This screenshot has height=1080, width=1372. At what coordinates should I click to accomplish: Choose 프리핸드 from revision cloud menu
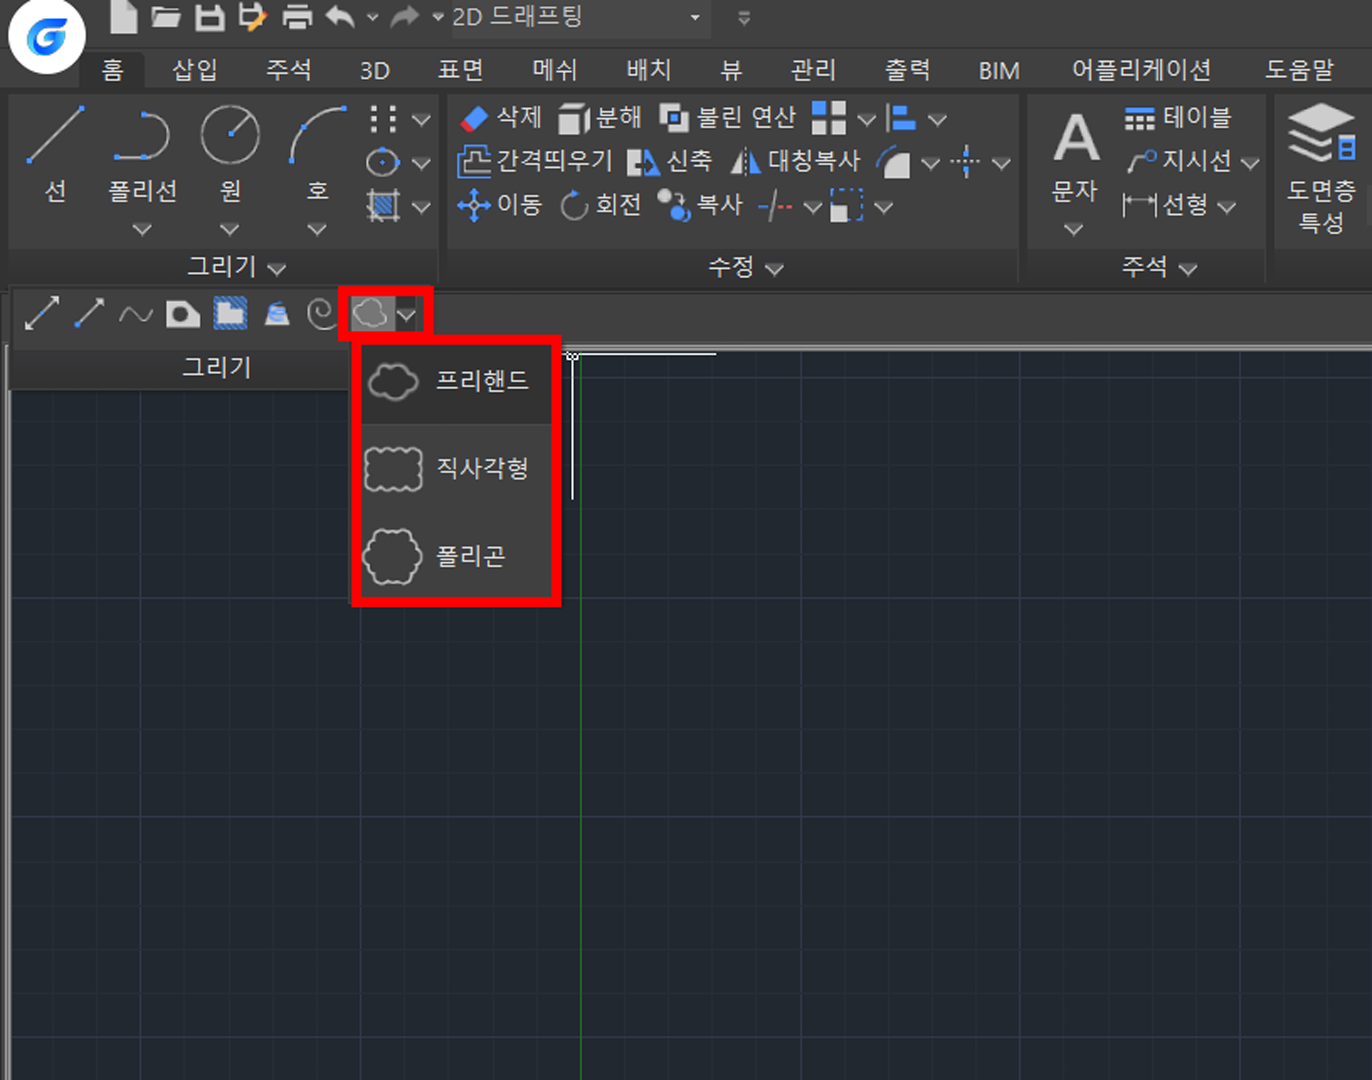coord(456,381)
